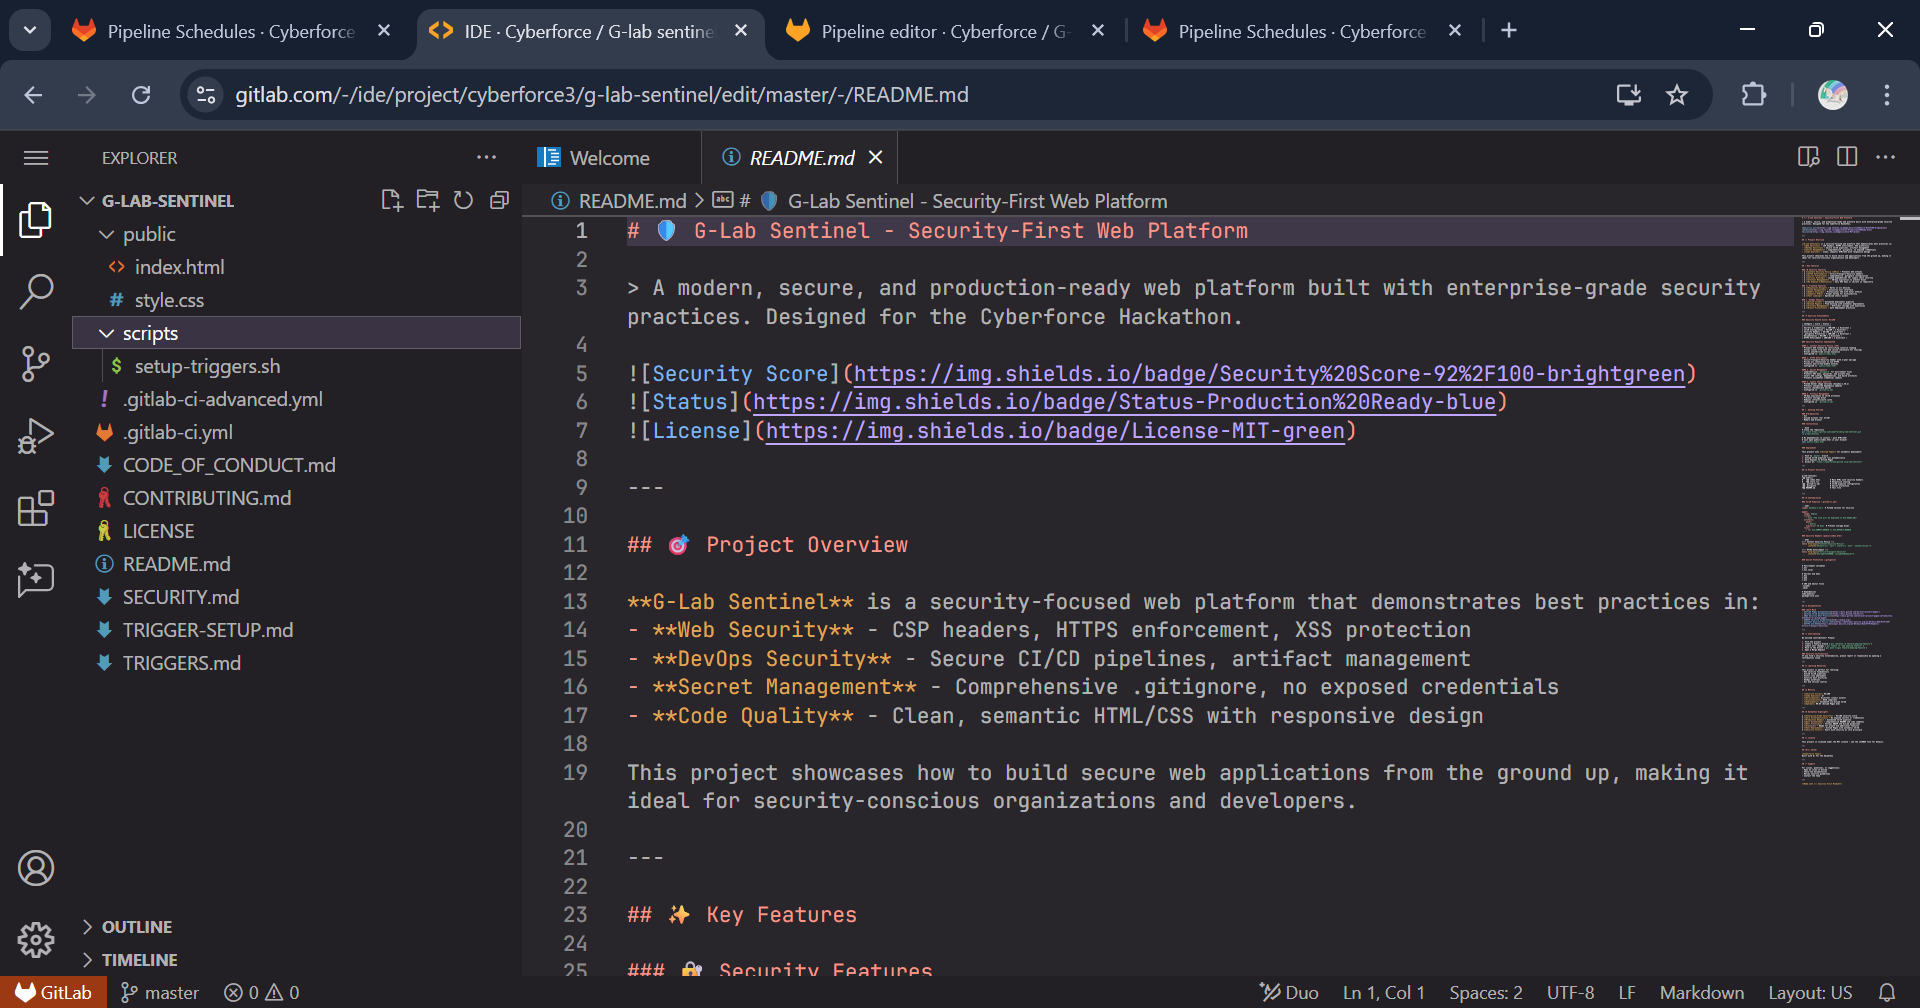Refresh the Explorer file tree
The image size is (1920, 1008).
coord(463,201)
